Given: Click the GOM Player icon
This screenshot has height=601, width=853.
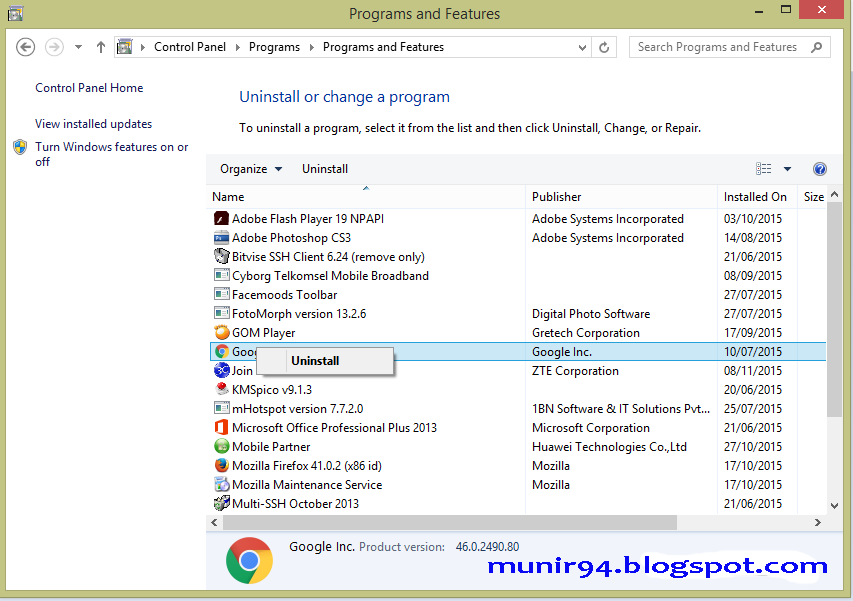Looking at the screenshot, I should click(221, 332).
